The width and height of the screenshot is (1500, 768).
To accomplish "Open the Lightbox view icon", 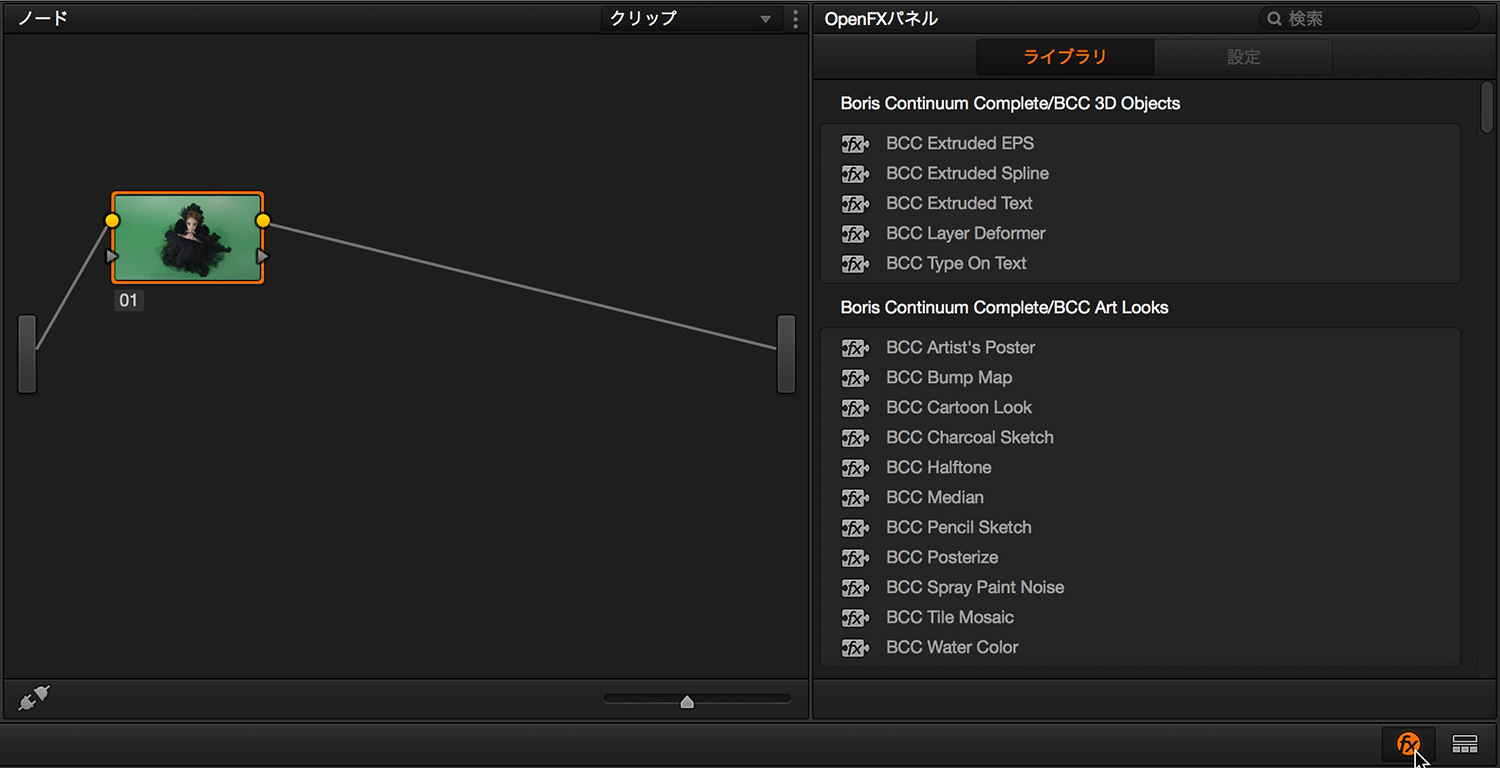I will pyautogui.click(x=1465, y=743).
